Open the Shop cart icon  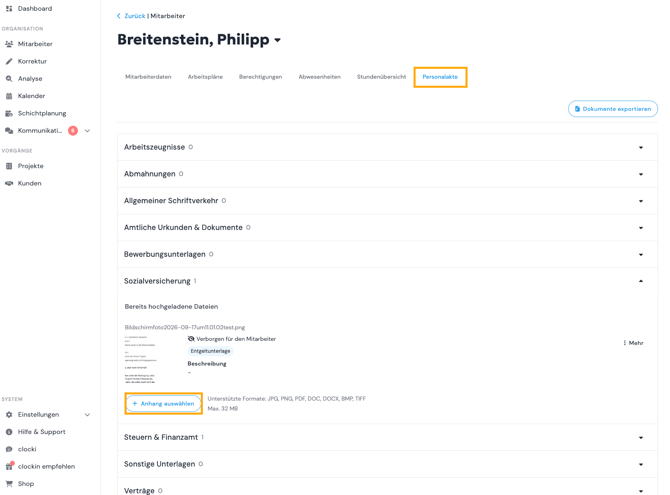[9, 483]
